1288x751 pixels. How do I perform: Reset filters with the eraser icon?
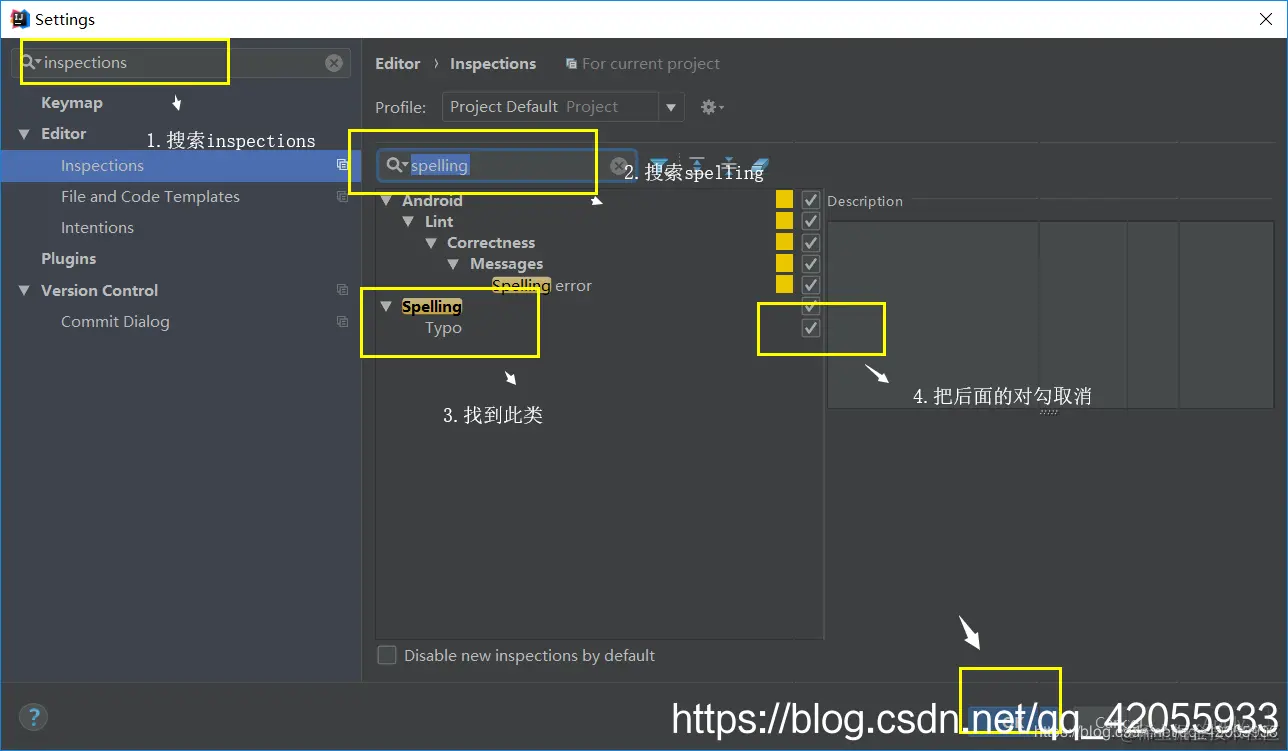761,163
